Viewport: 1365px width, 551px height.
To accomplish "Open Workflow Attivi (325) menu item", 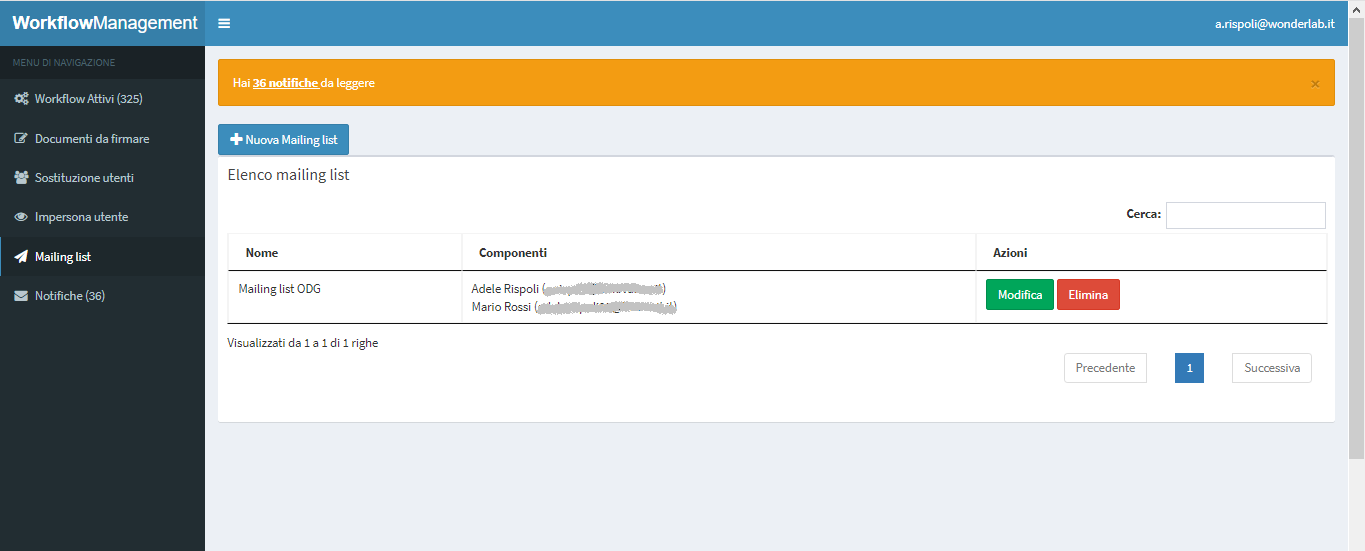I will pos(88,99).
